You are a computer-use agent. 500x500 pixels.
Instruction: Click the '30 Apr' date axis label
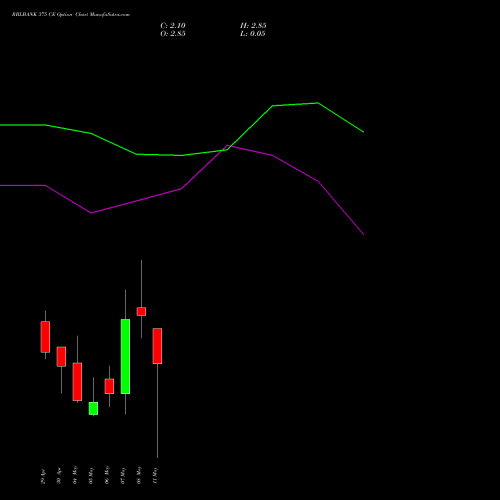[x=59, y=476]
